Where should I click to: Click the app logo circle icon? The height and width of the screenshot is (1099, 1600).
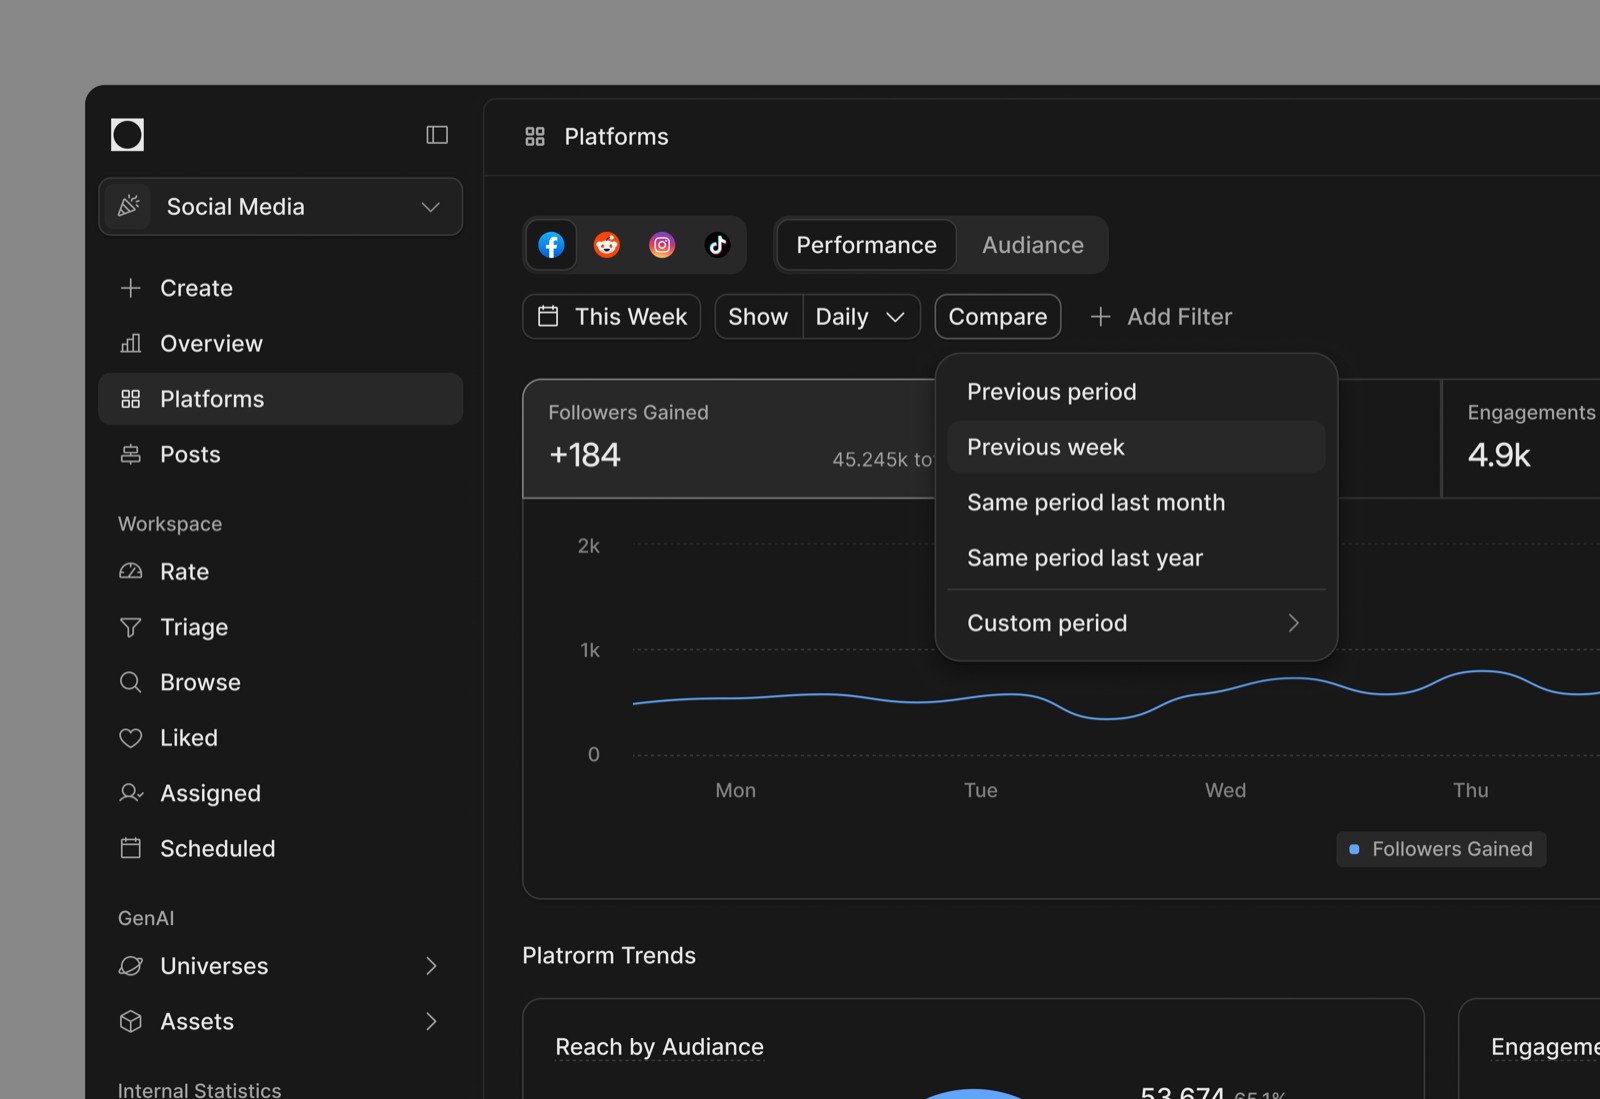127,134
